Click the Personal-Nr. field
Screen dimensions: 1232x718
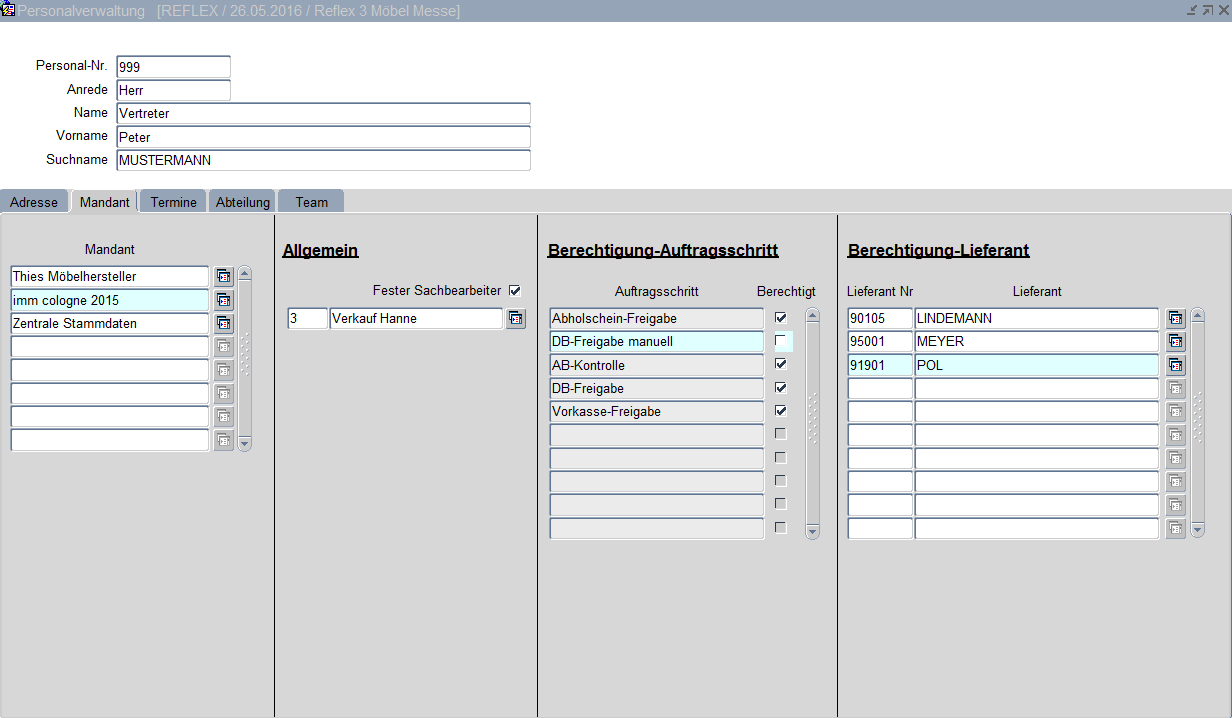(x=173, y=67)
